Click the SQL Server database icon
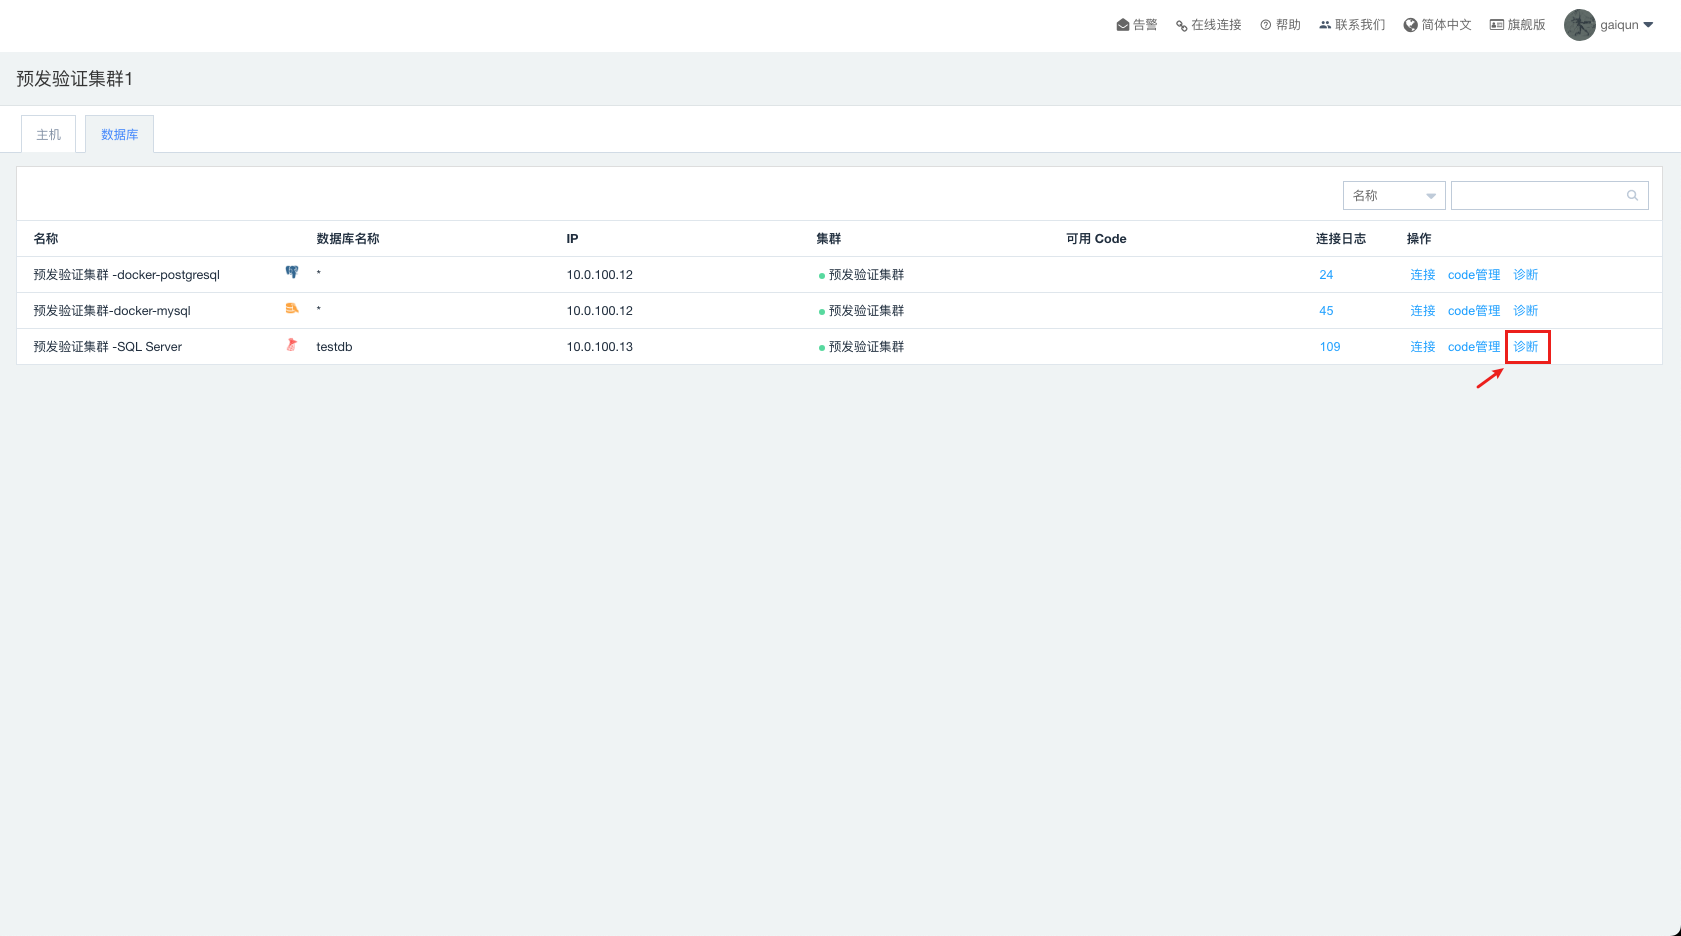The height and width of the screenshot is (936, 1681). [x=292, y=345]
